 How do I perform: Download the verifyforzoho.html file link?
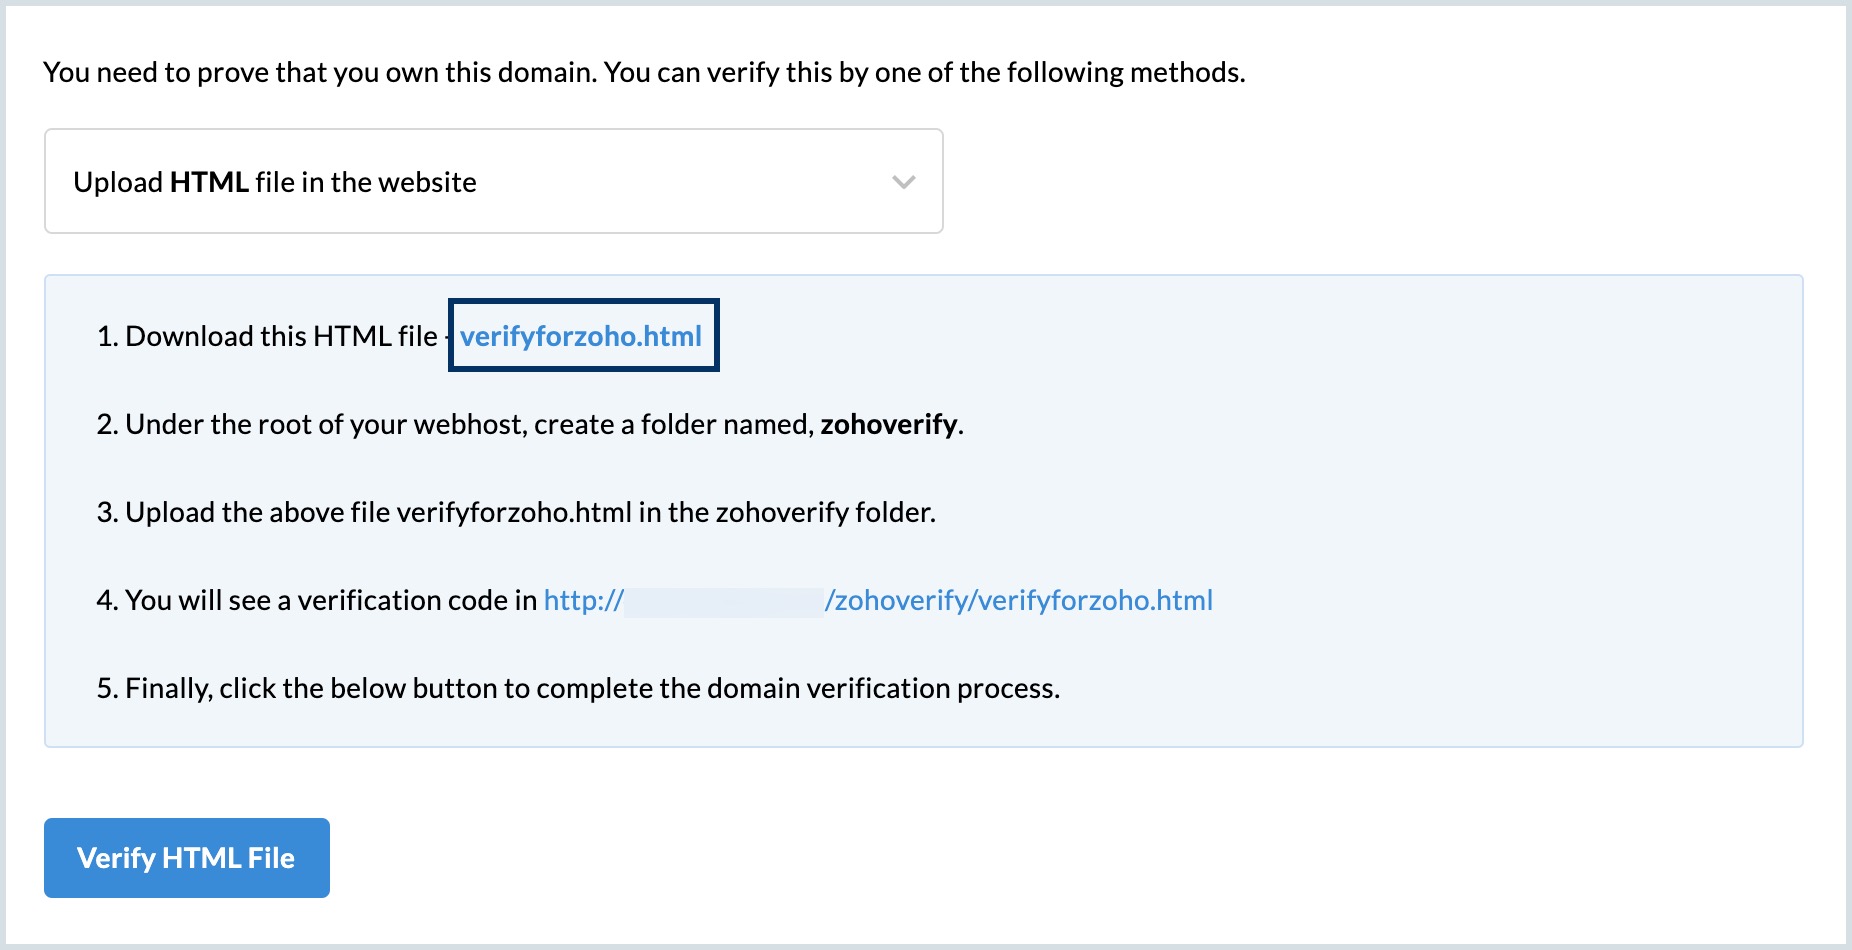pyautogui.click(x=581, y=336)
